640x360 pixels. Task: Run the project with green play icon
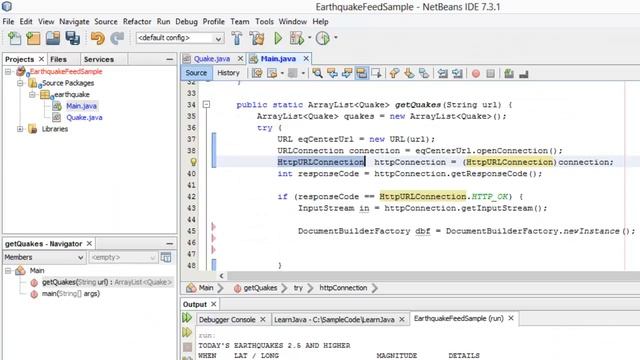[278, 38]
